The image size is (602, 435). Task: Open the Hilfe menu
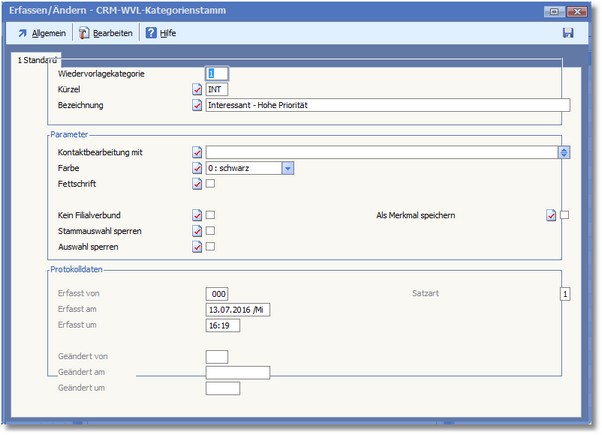(x=161, y=33)
